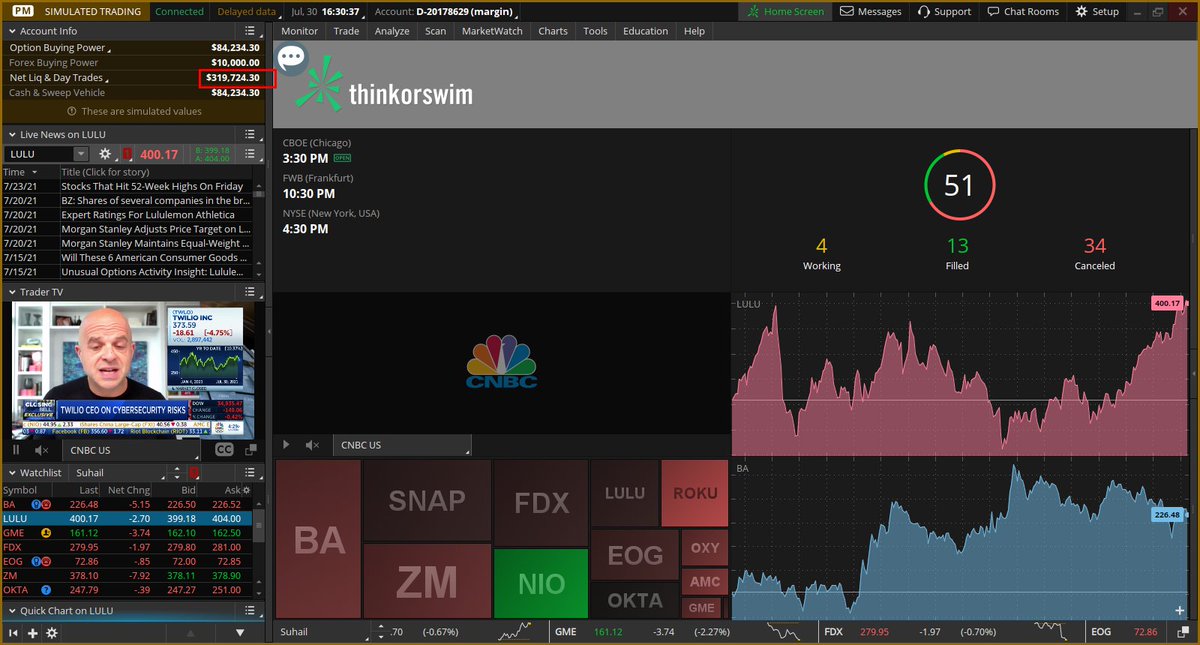Collapse the Quick Chart on LULU section
Image resolution: width=1200 pixels, height=645 pixels.
[11, 611]
